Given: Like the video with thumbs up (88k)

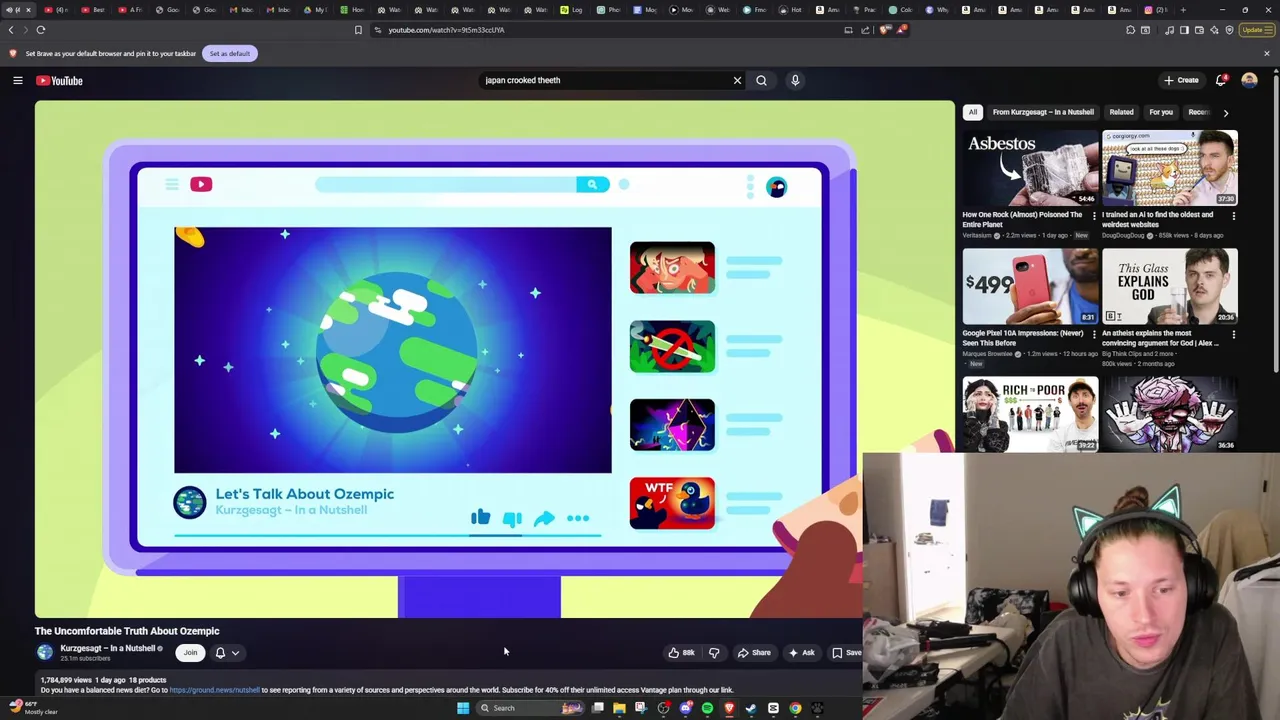Looking at the screenshot, I should pos(682,653).
